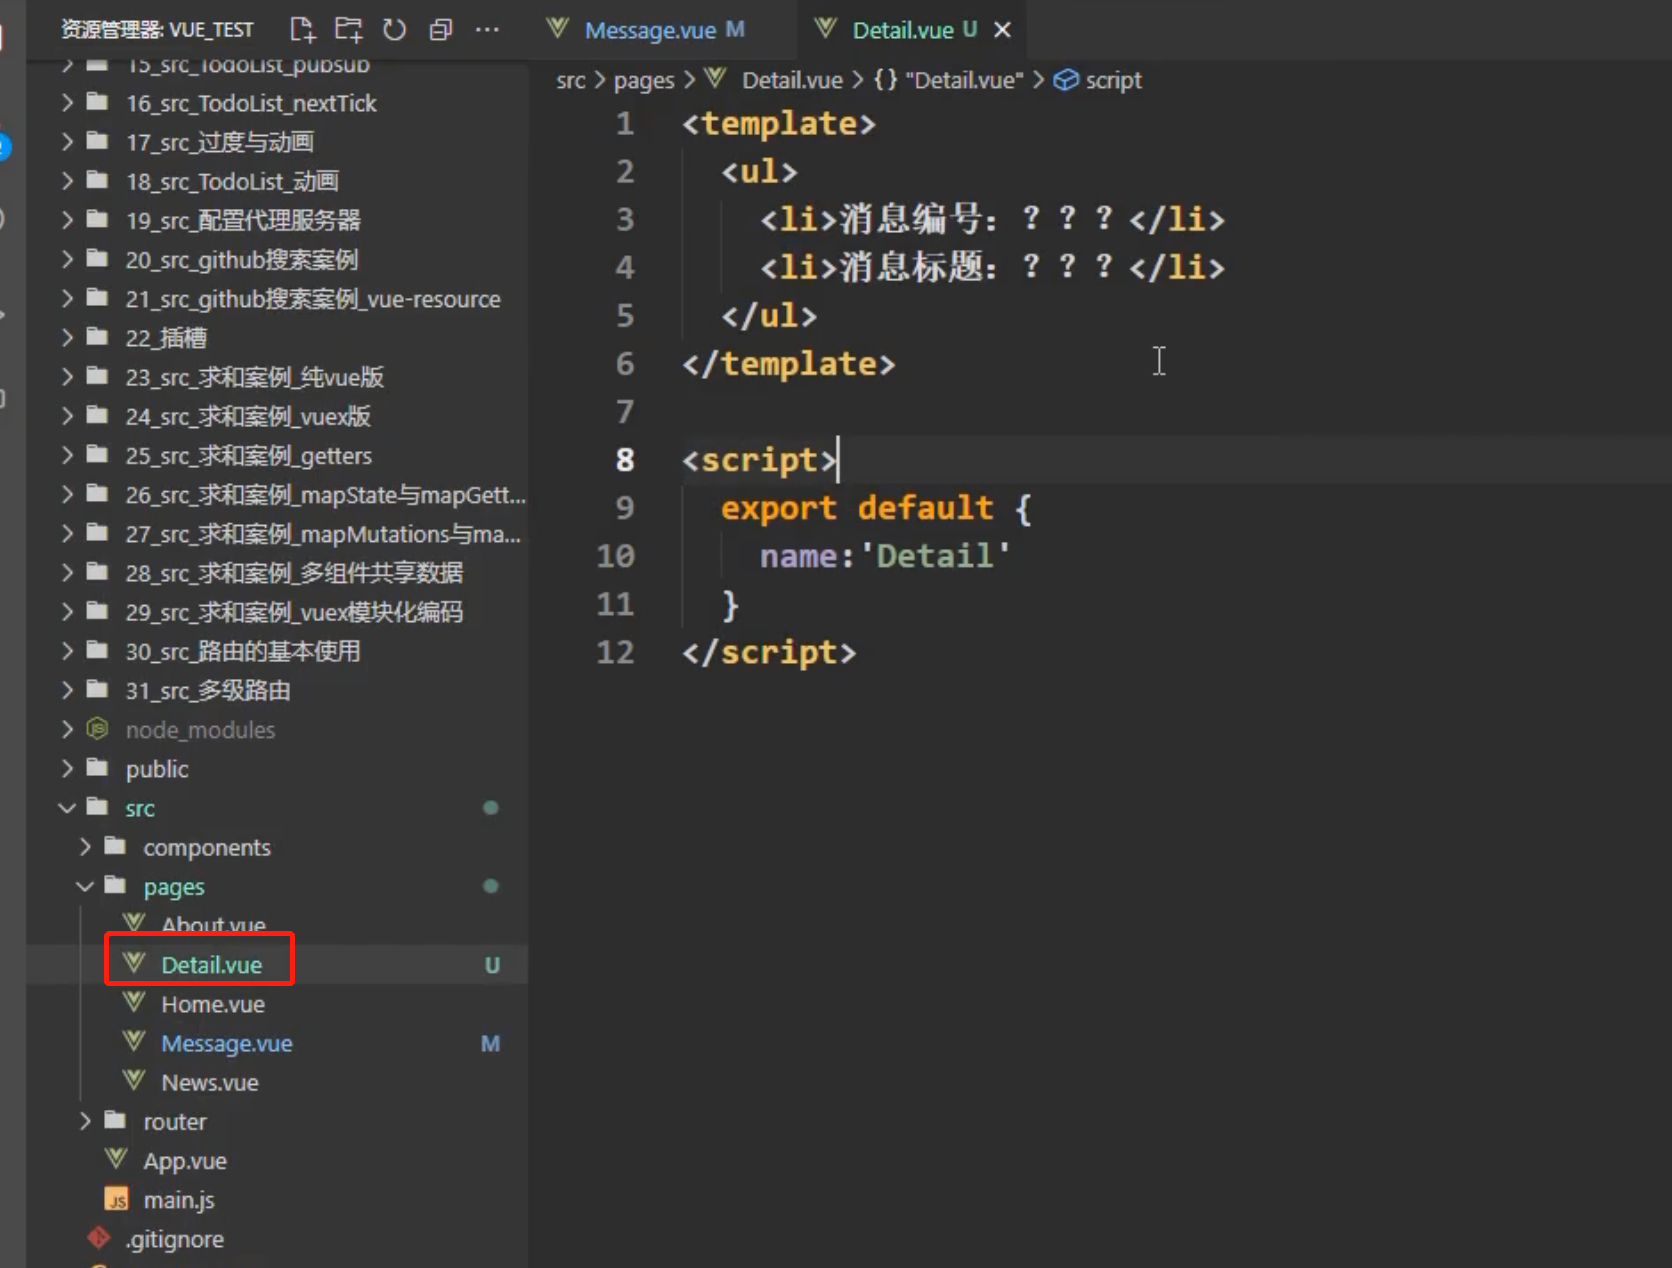
Task: Select the 29_src_求和案例_vuex模块化编码 folder
Action: click(x=277, y=612)
